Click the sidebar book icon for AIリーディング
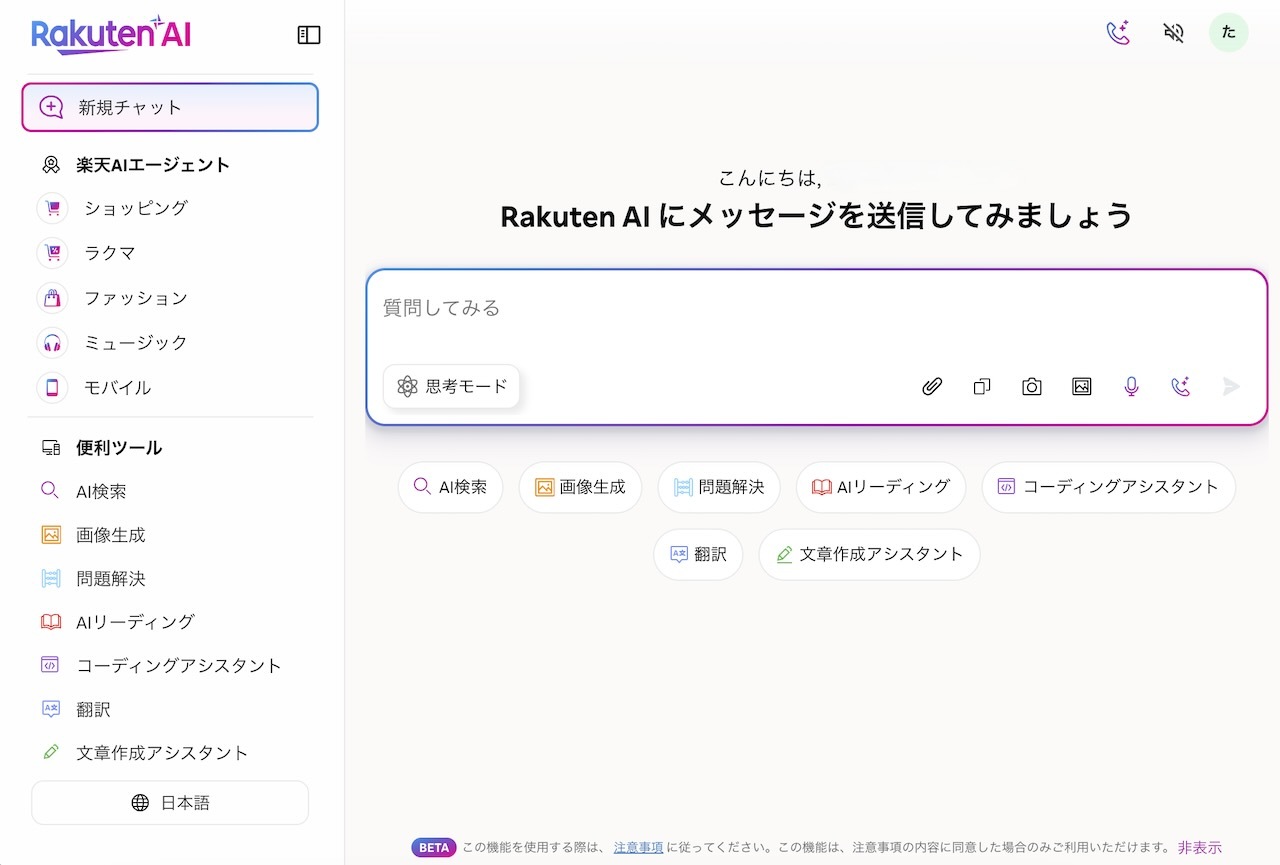The width and height of the screenshot is (1280, 865). [x=51, y=622]
